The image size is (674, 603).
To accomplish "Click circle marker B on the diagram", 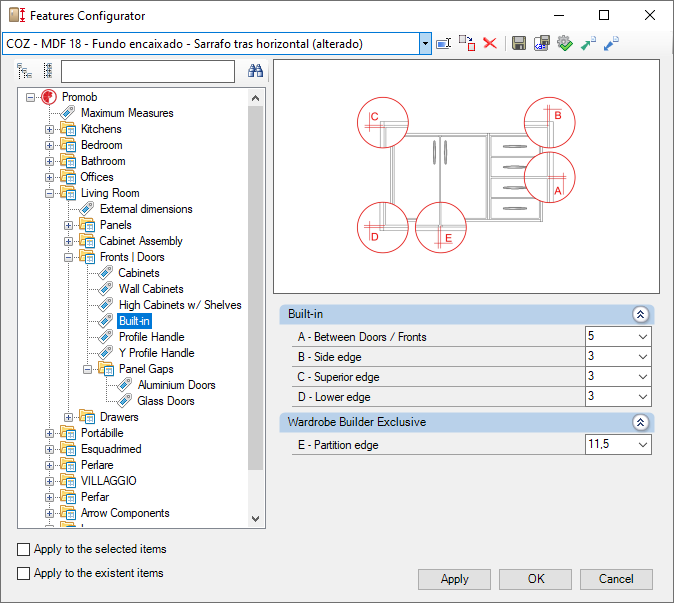I will [549, 122].
